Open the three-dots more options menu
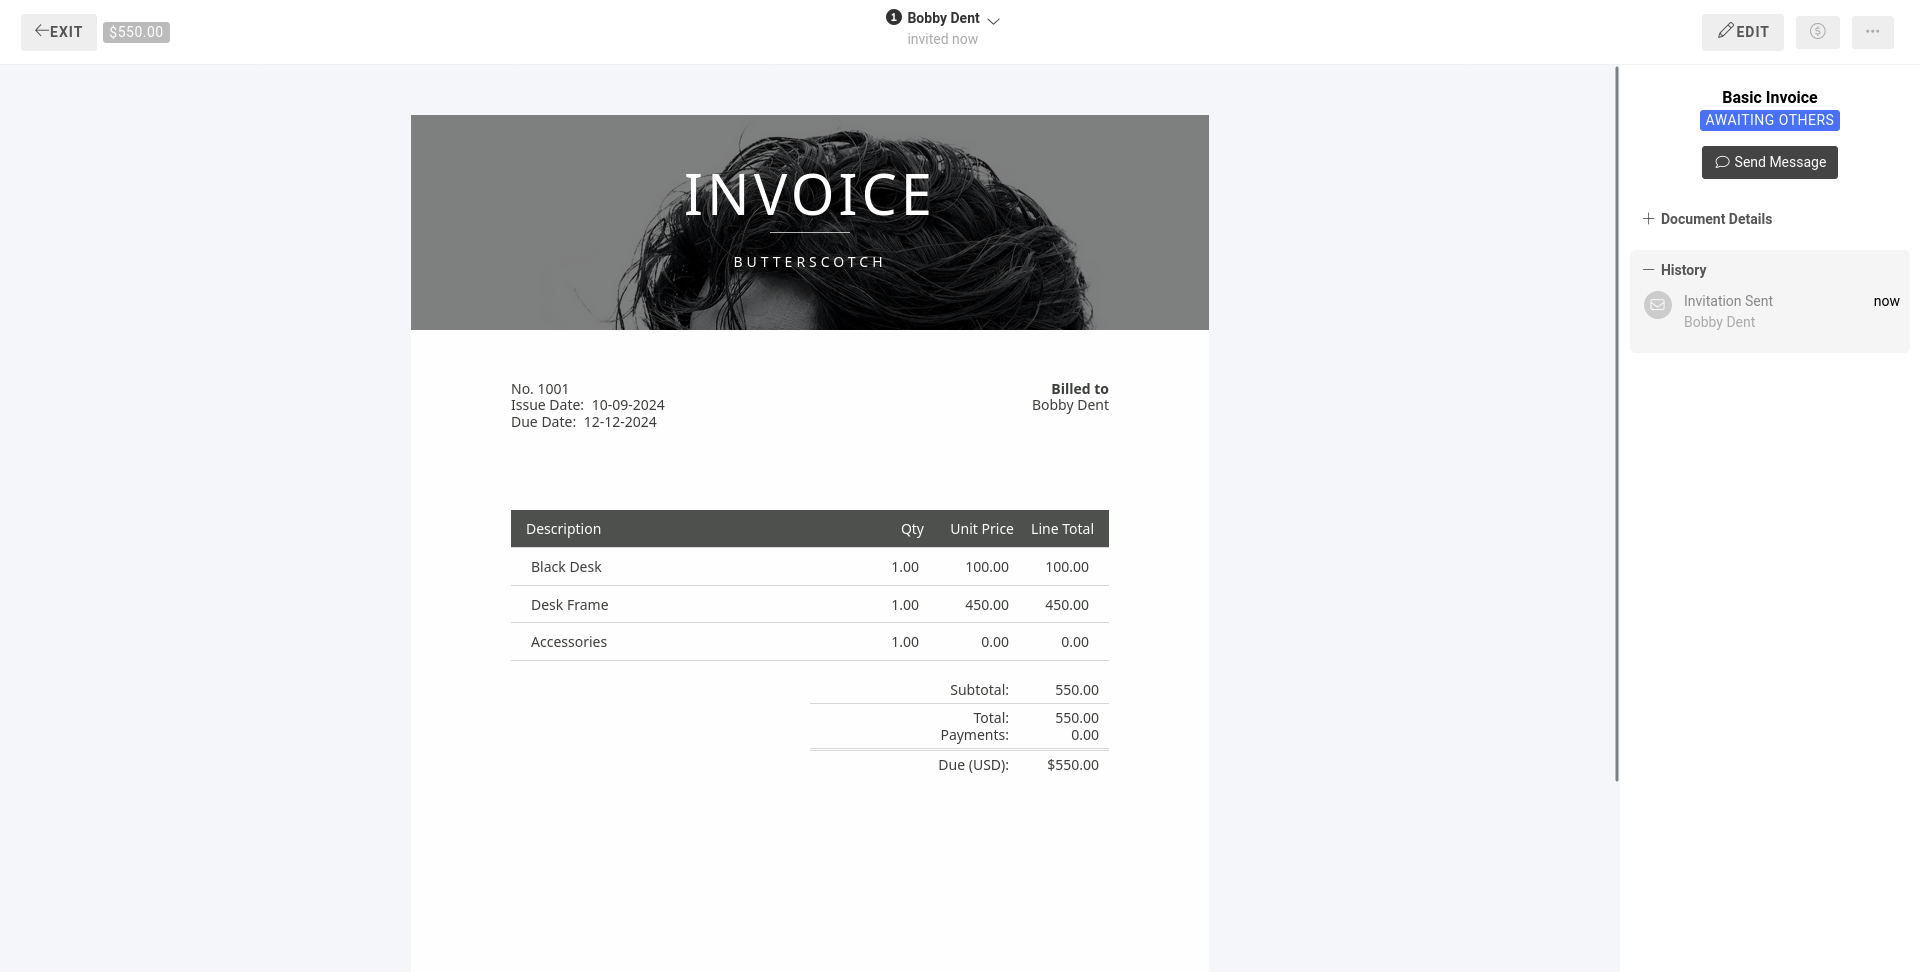This screenshot has width=1920, height=972. [1872, 32]
